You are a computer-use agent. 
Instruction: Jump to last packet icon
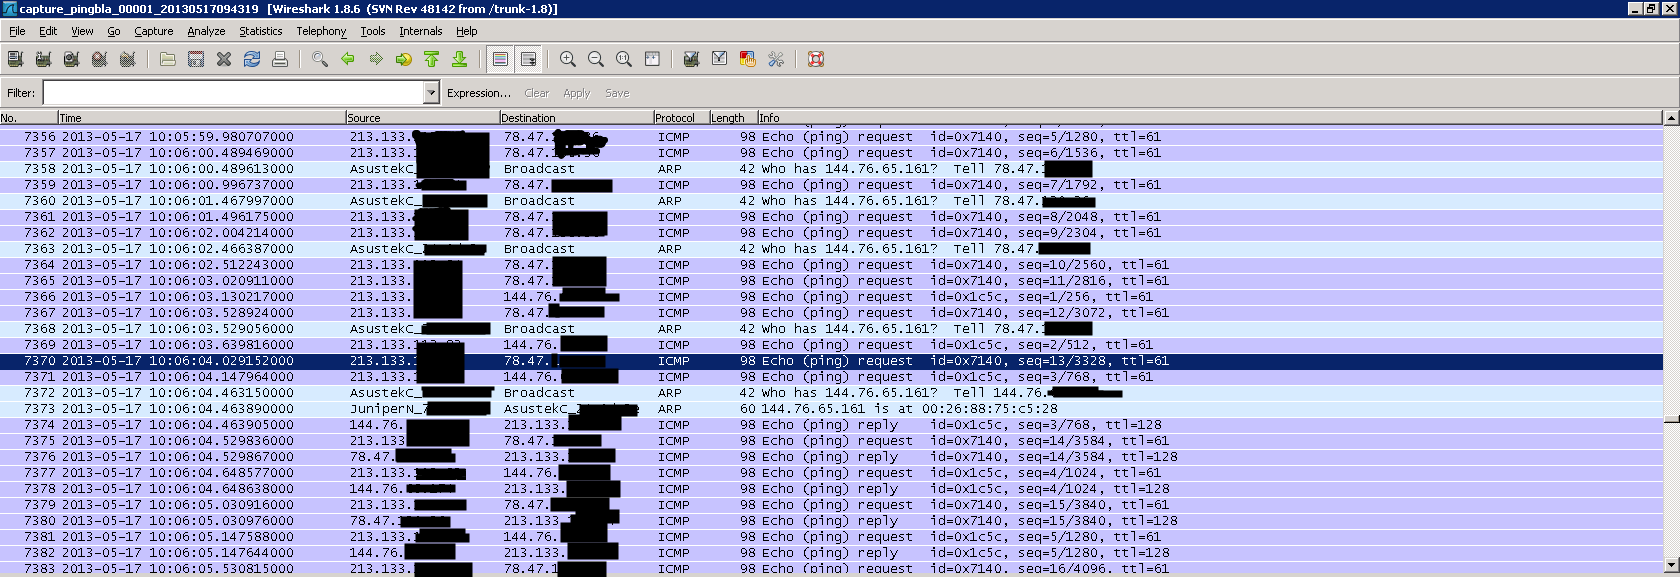[x=460, y=60]
